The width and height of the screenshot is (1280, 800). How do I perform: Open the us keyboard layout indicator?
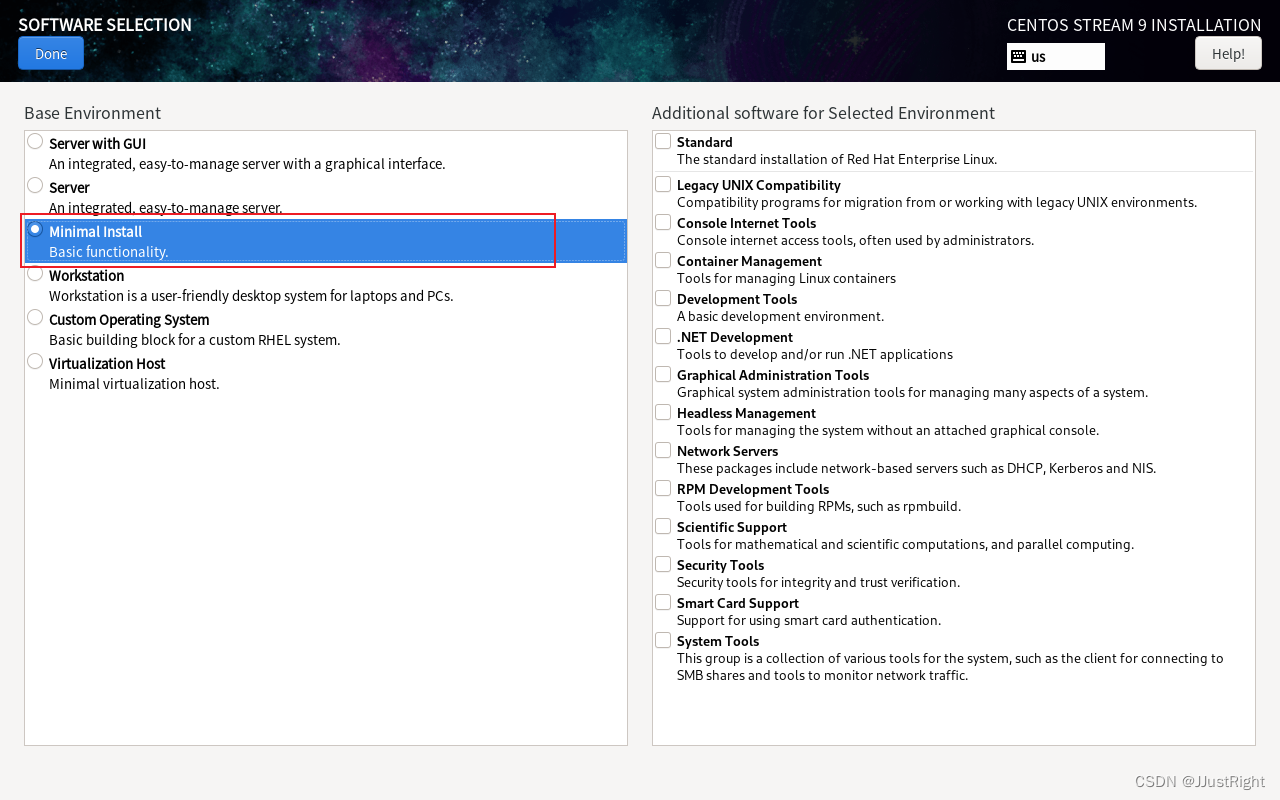[x=1055, y=57]
